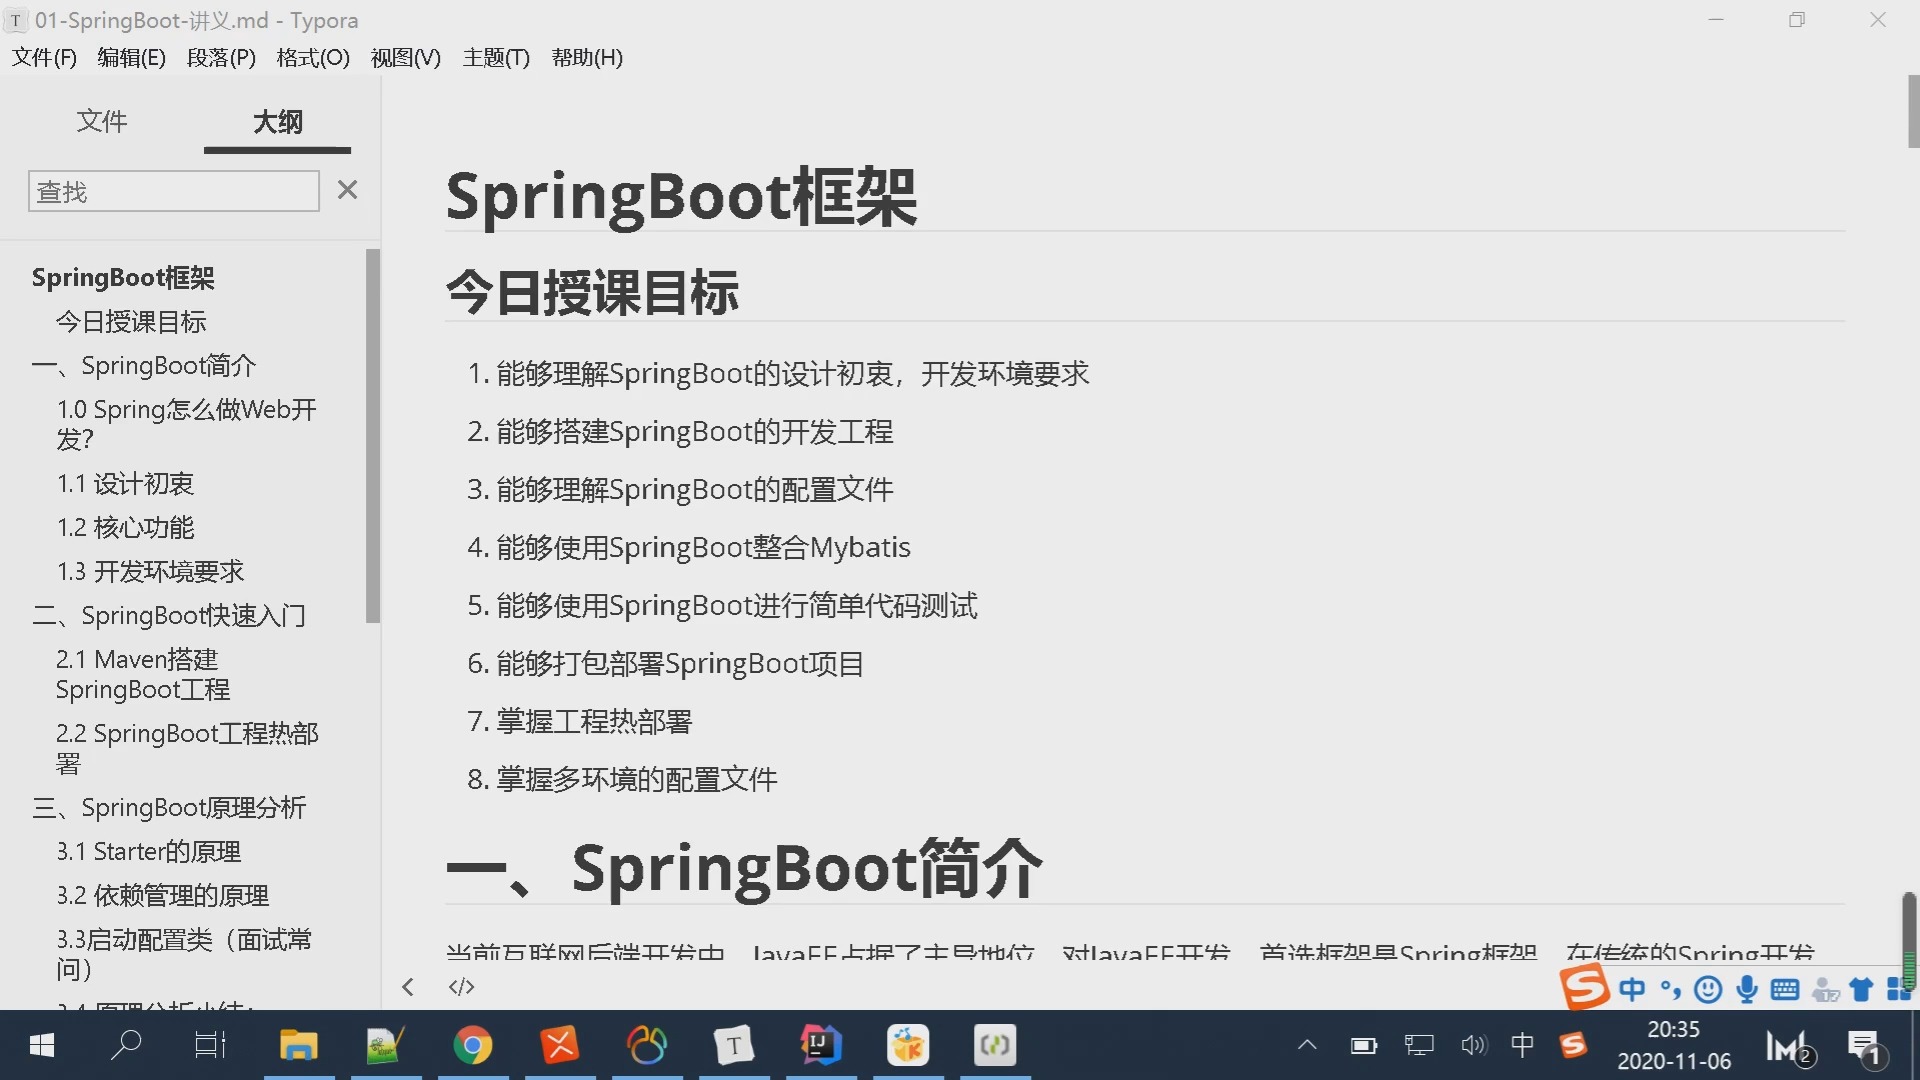Image resolution: width=1920 pixels, height=1080 pixels.
Task: Jump to 一、SpringBoot简介 in outline
Action: [144, 366]
